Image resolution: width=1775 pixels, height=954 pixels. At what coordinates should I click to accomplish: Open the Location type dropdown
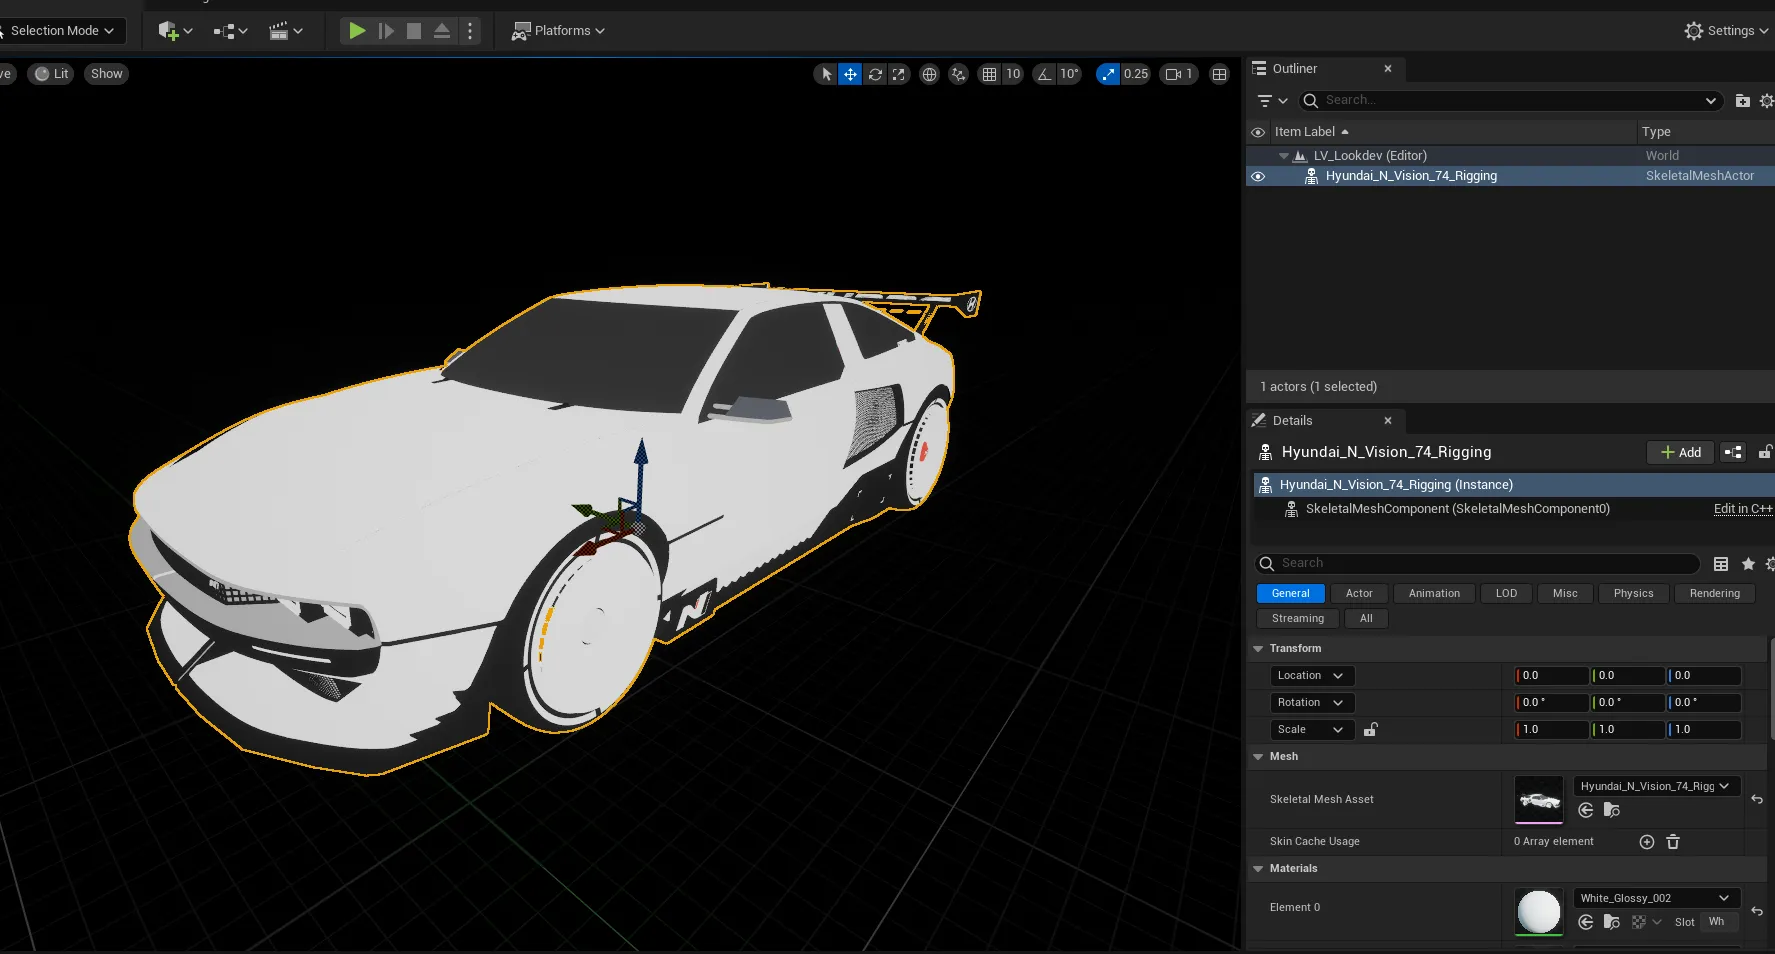(x=1312, y=676)
